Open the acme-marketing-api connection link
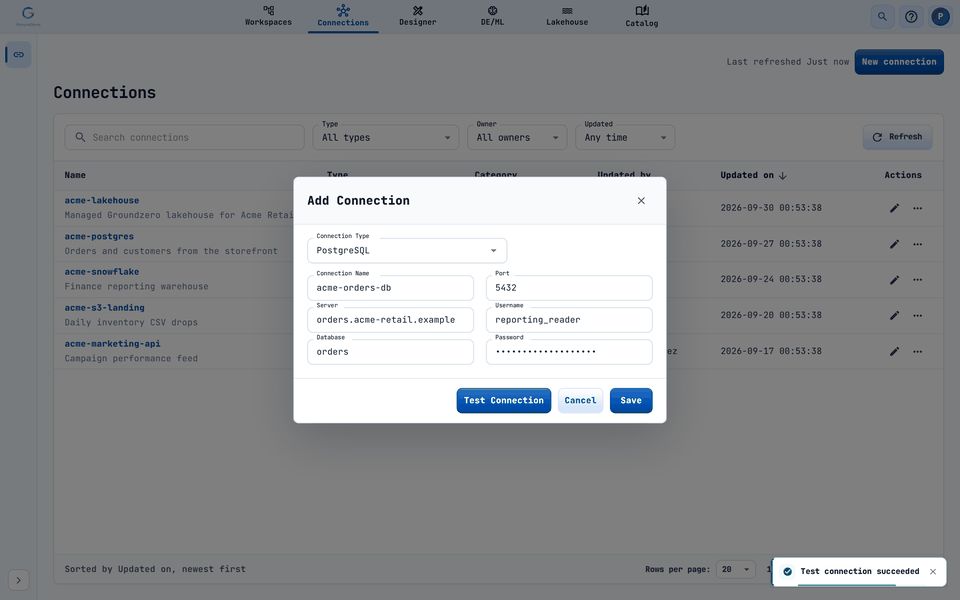 pos(113,344)
